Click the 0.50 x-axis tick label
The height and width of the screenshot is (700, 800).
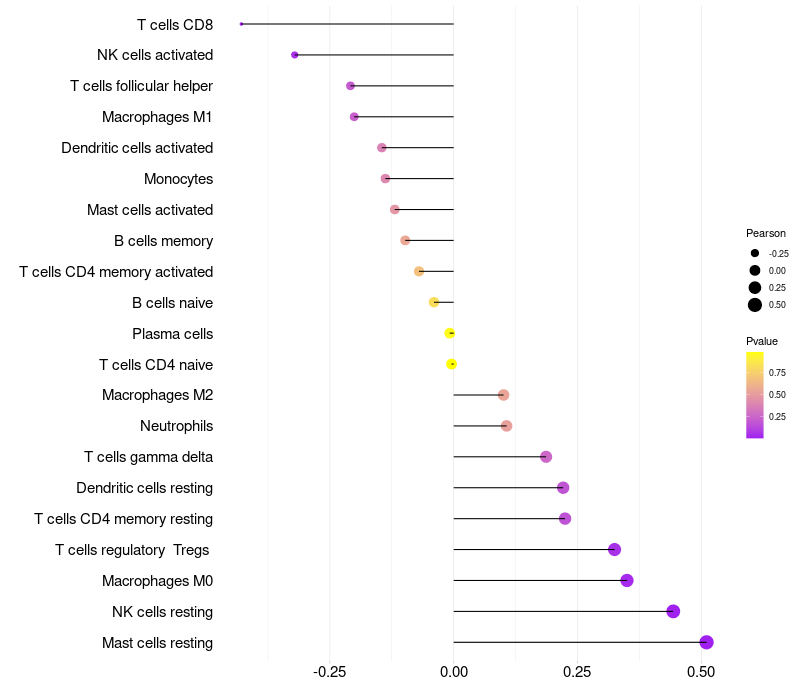click(x=701, y=672)
